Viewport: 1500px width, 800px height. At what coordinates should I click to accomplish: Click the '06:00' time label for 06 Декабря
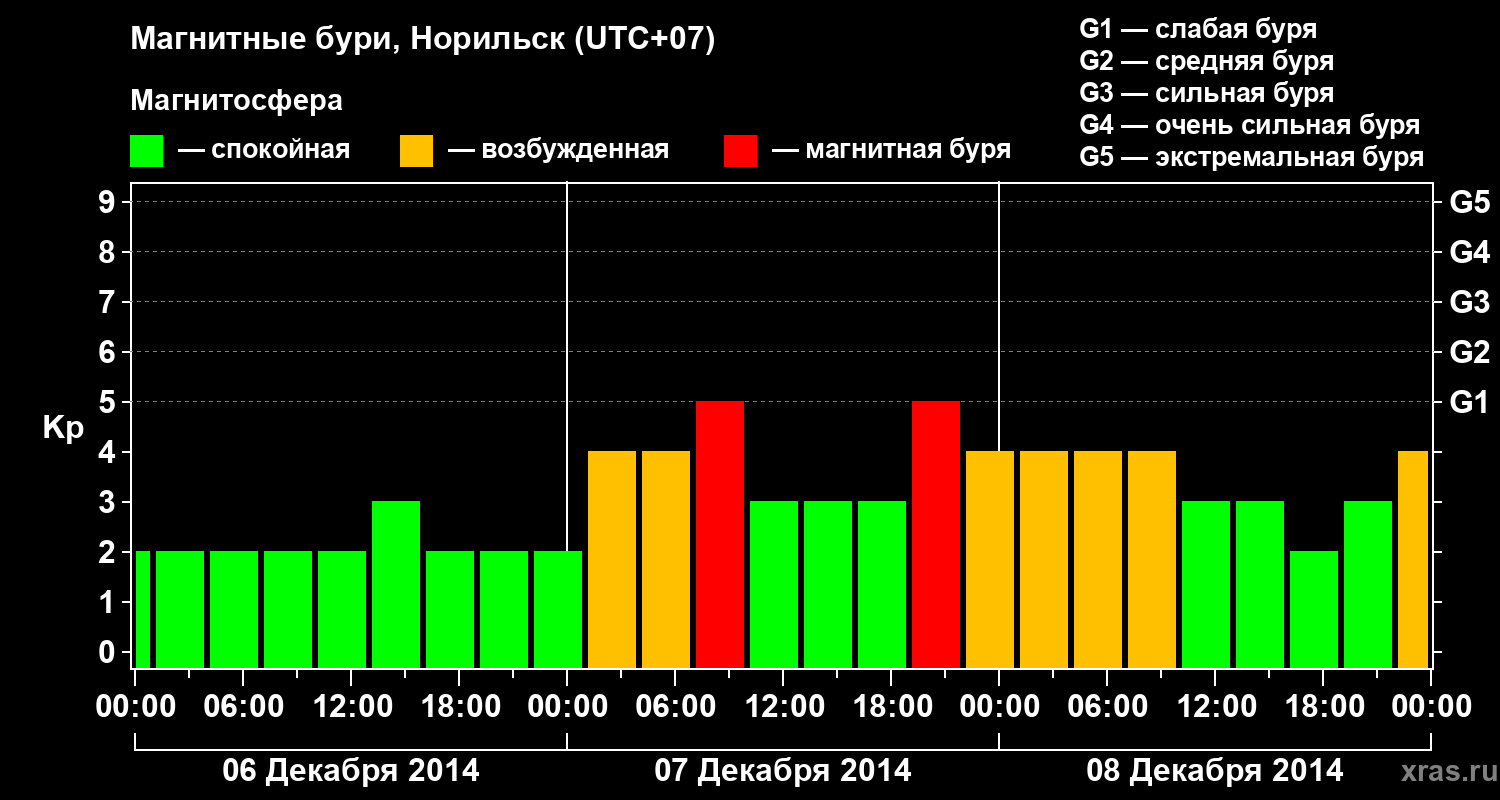[243, 706]
